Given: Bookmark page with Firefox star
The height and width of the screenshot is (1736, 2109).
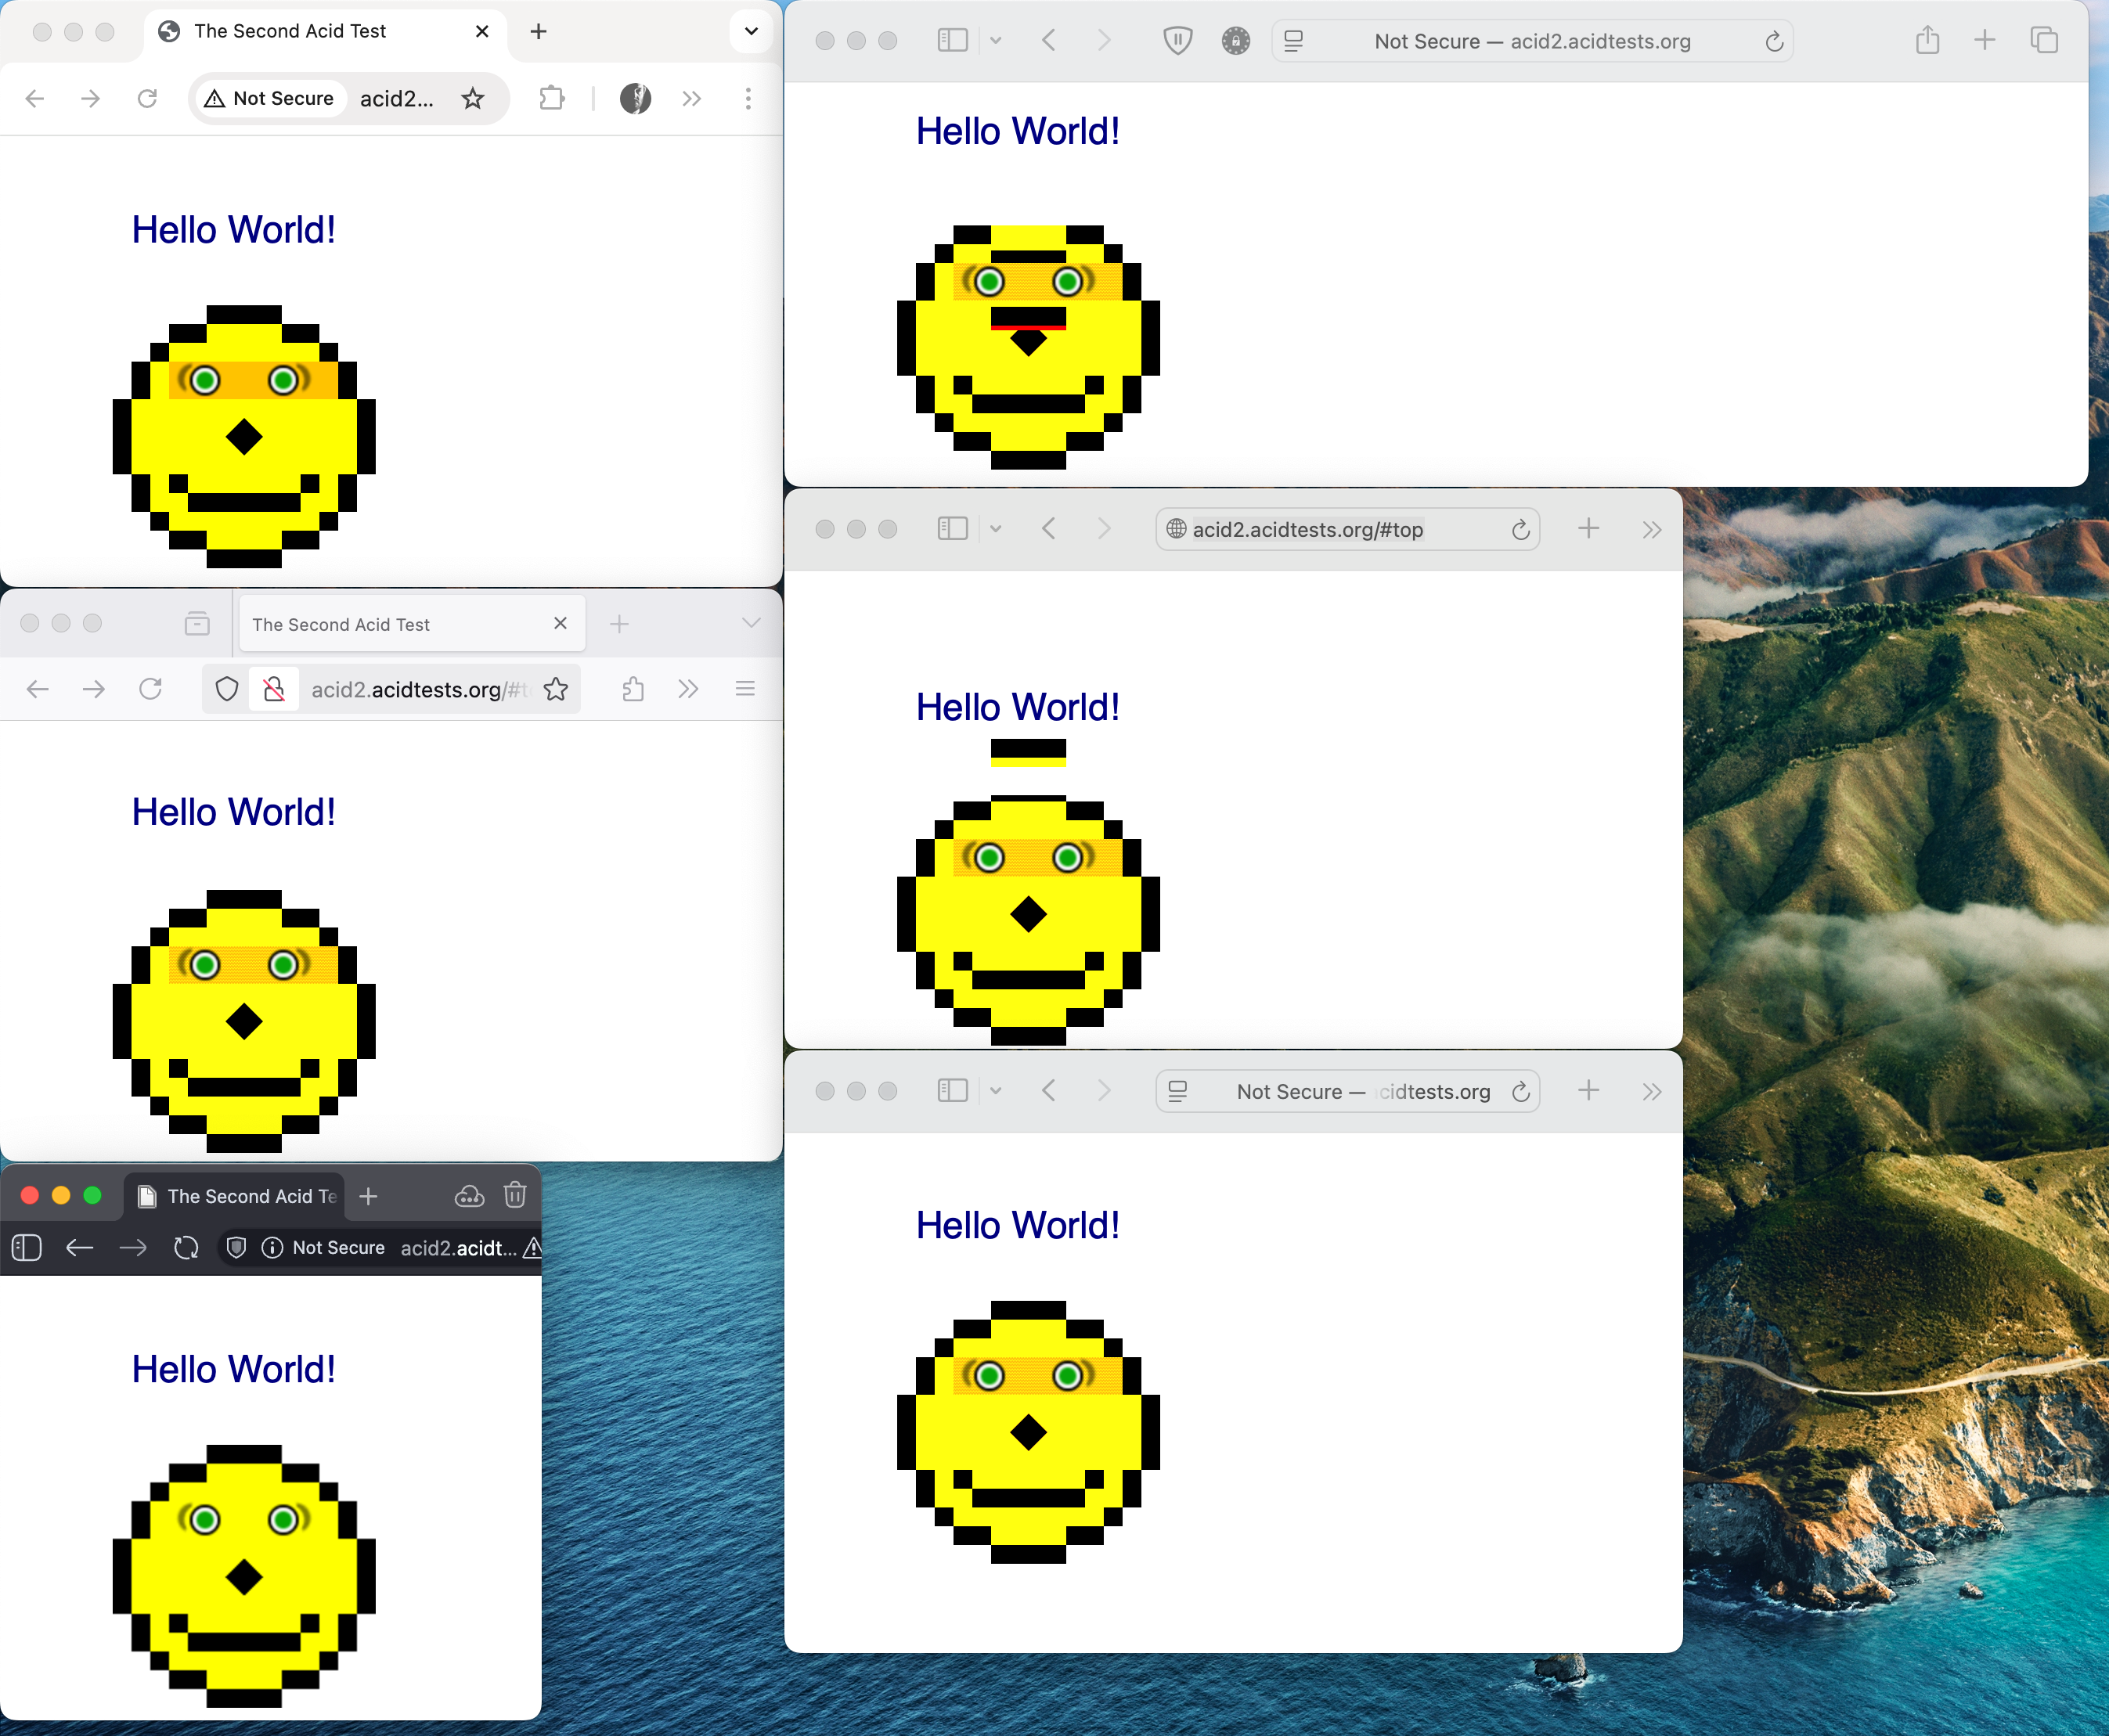Looking at the screenshot, I should (x=556, y=689).
